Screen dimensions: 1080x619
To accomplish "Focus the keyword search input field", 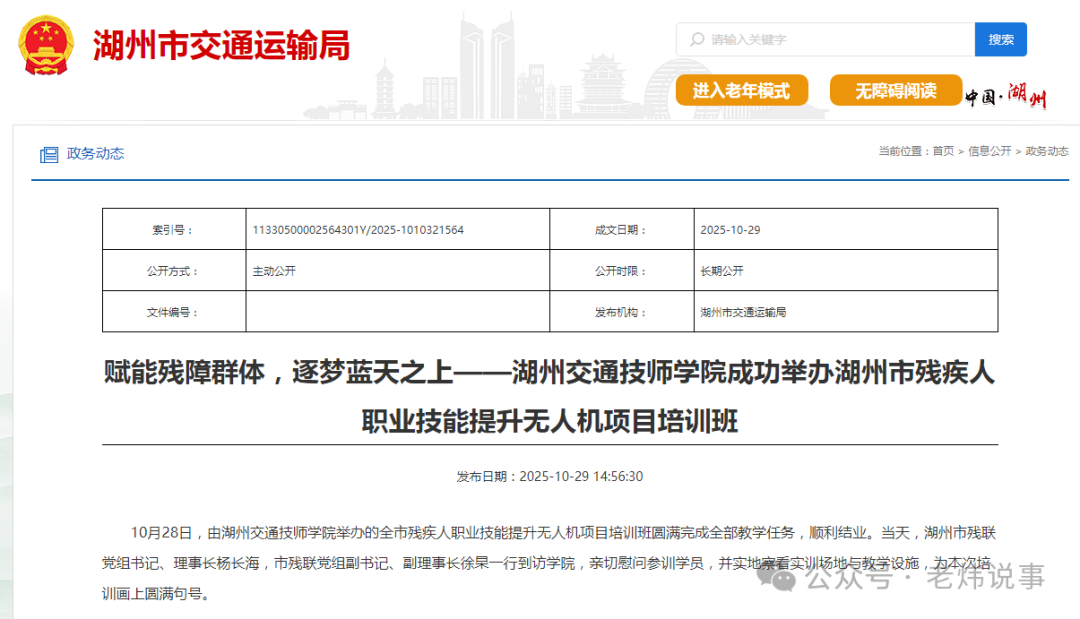I will point(826,39).
